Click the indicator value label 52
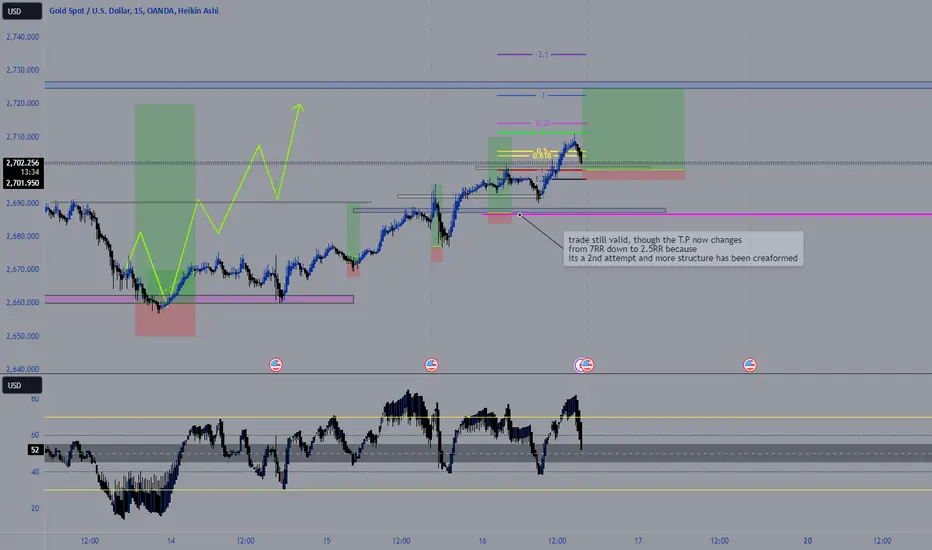The image size is (932, 550). coord(35,450)
